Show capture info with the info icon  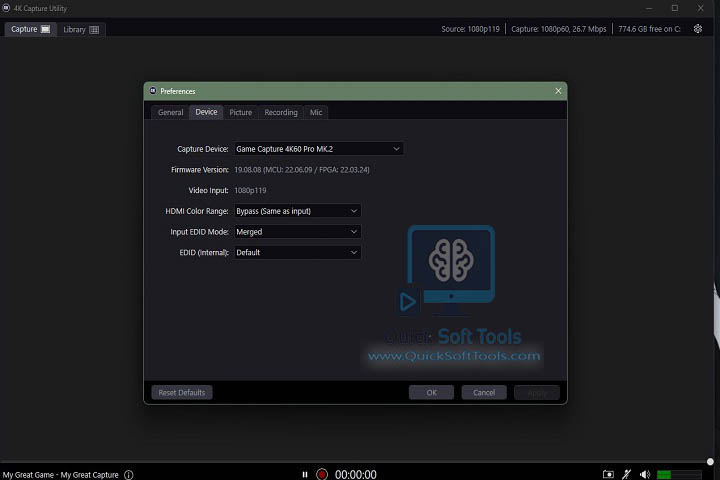(129, 474)
